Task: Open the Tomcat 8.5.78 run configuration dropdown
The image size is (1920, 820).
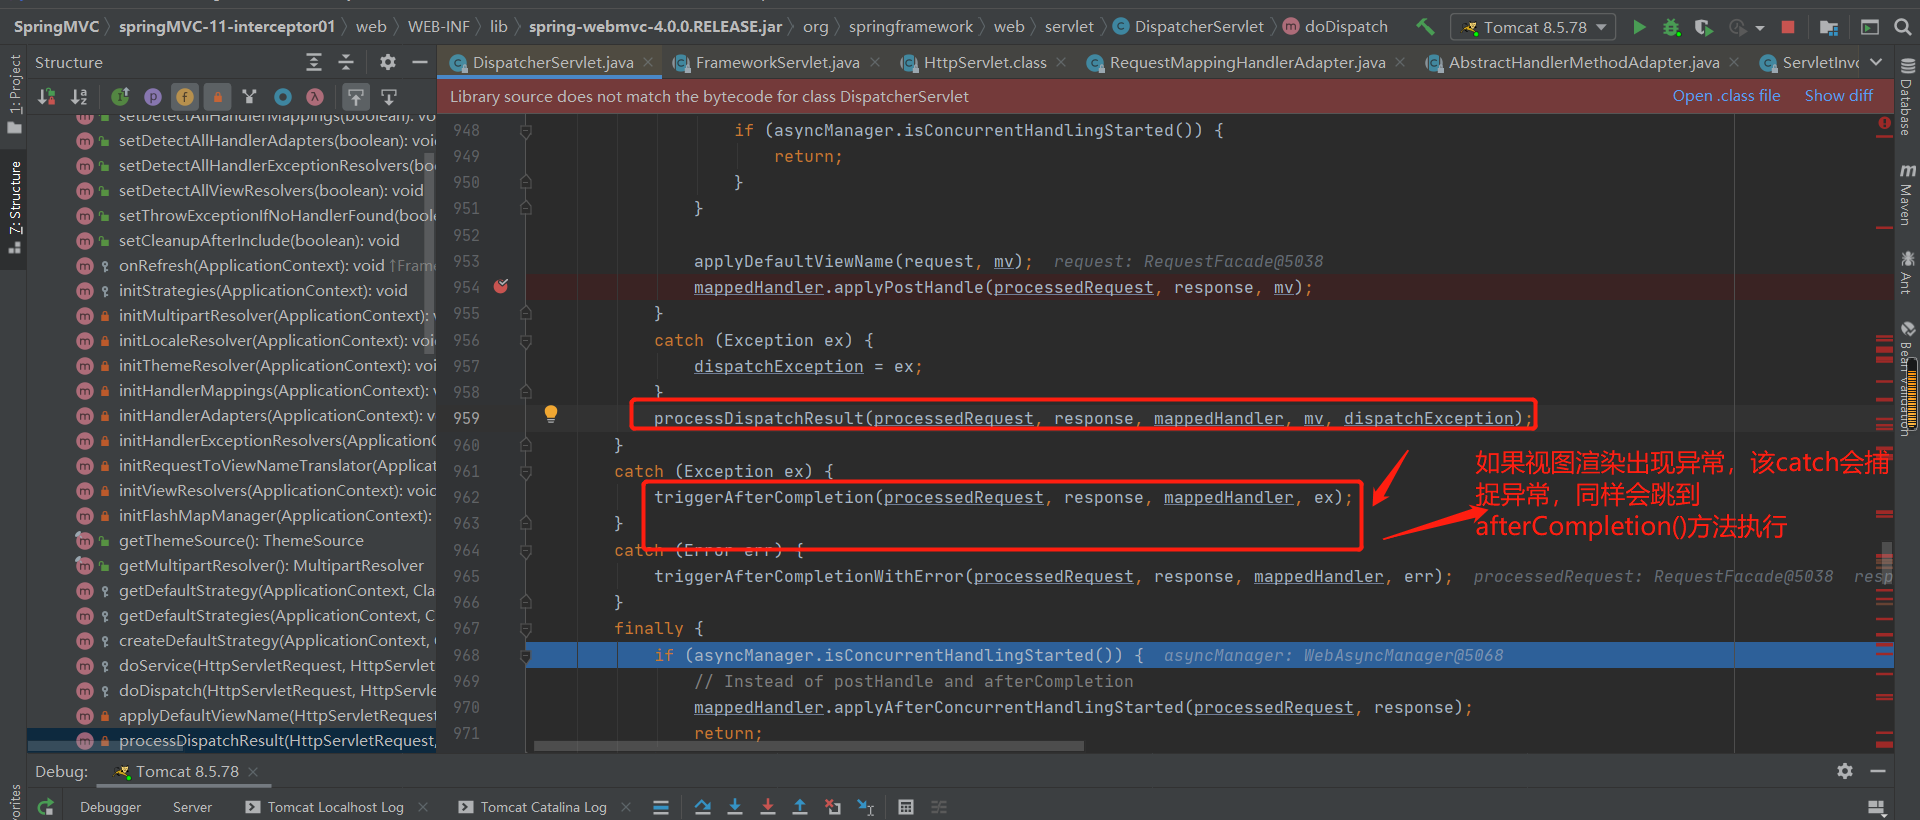Action: pos(1534,27)
